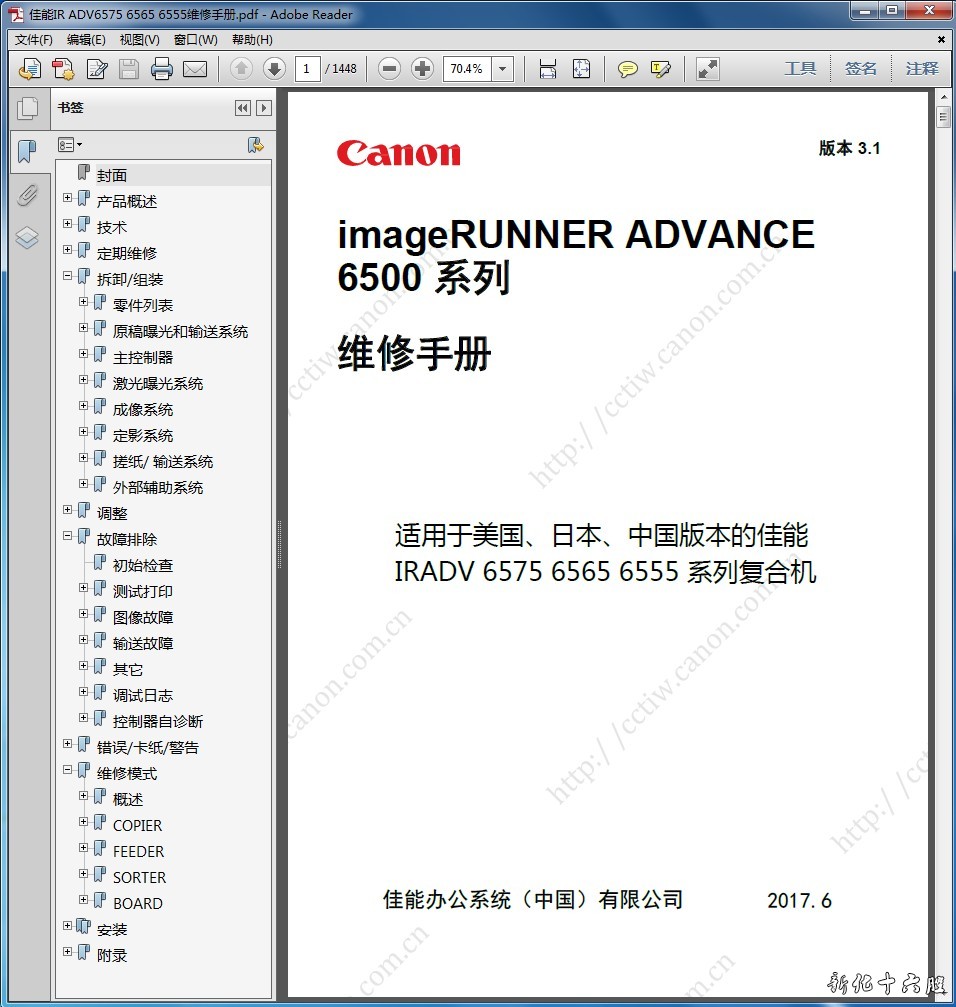Go to next page with down arrow

(x=274, y=69)
